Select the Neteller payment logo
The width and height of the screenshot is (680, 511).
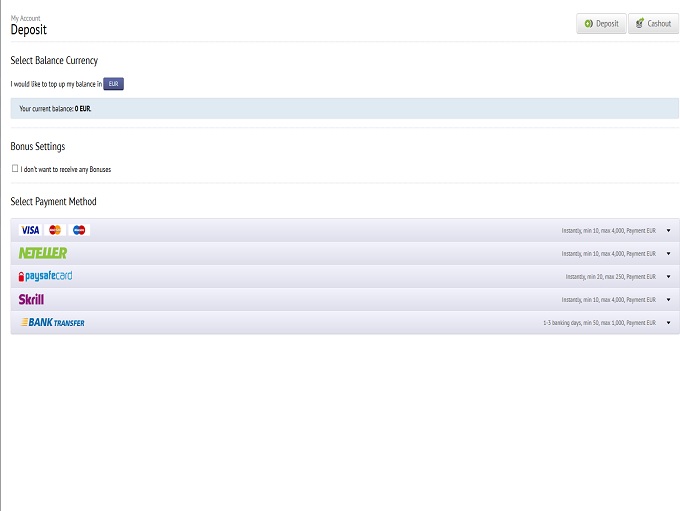tap(43, 253)
